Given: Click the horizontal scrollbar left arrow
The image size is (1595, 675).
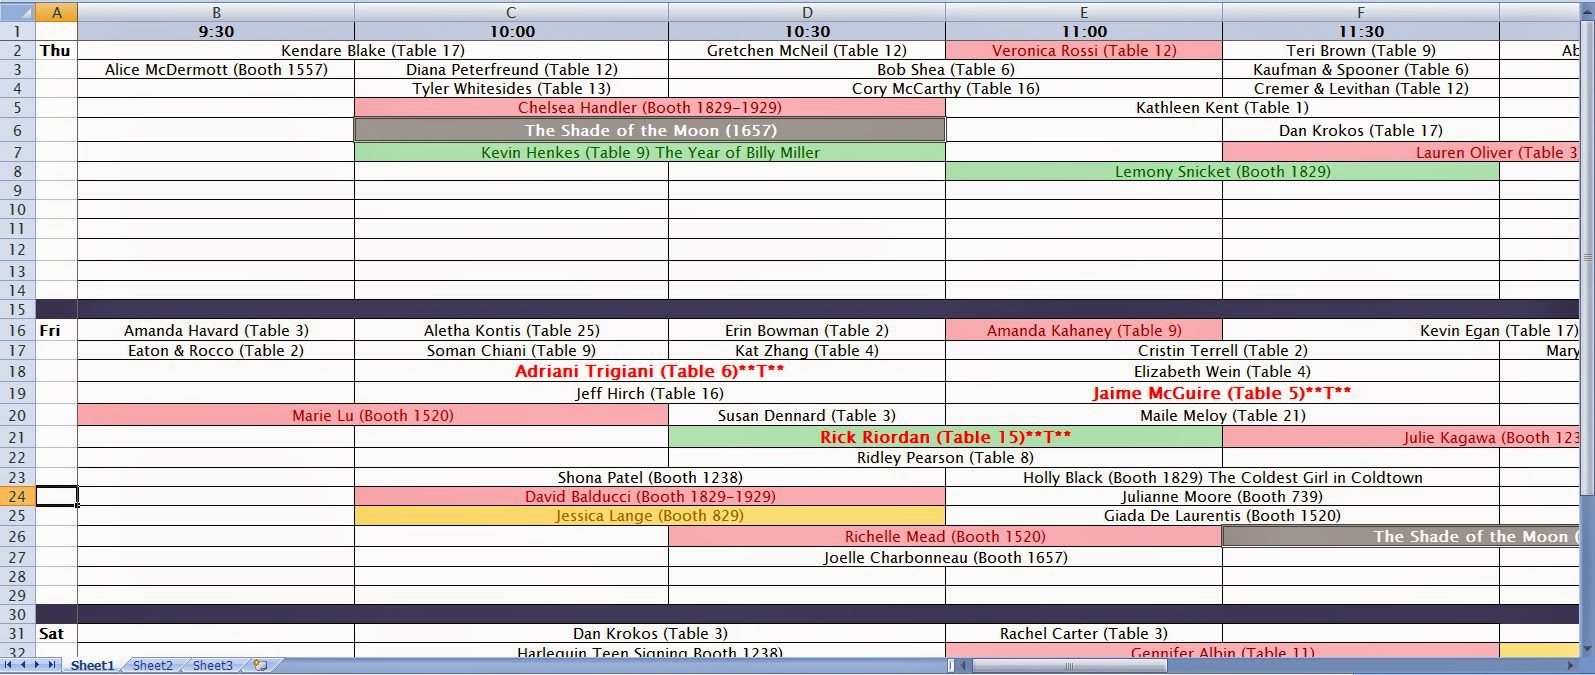Looking at the screenshot, I should coord(964,665).
